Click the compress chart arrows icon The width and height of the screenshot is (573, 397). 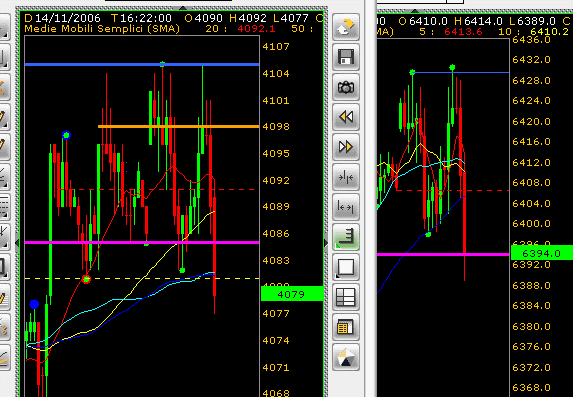pos(346,177)
